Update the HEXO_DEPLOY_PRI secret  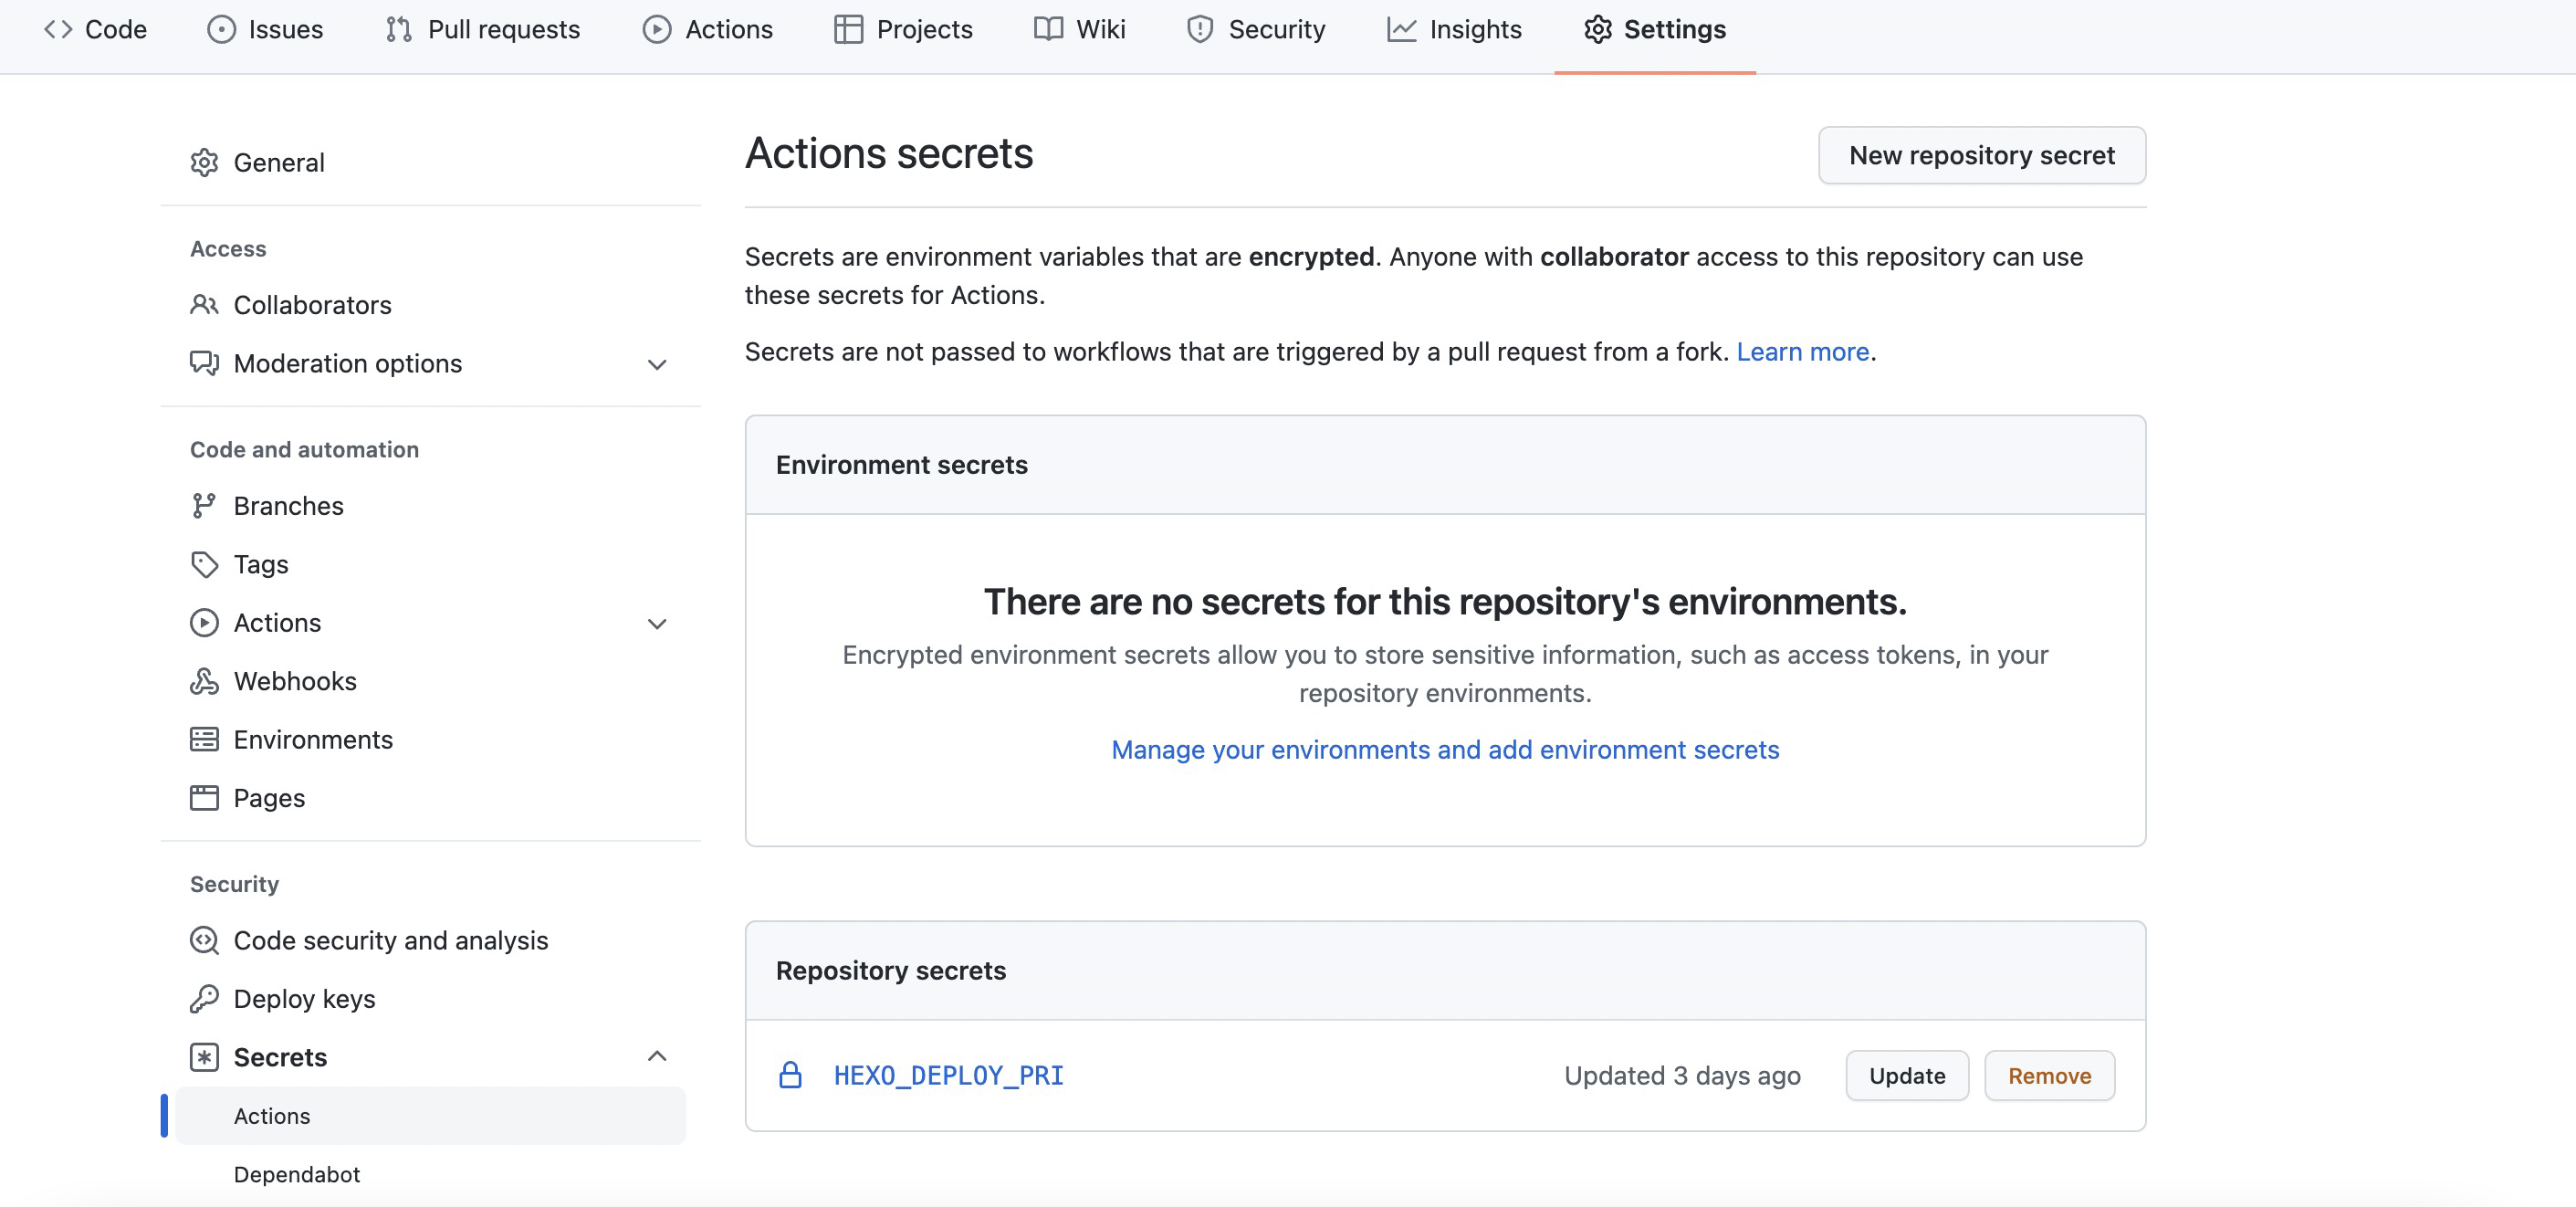point(1906,1075)
